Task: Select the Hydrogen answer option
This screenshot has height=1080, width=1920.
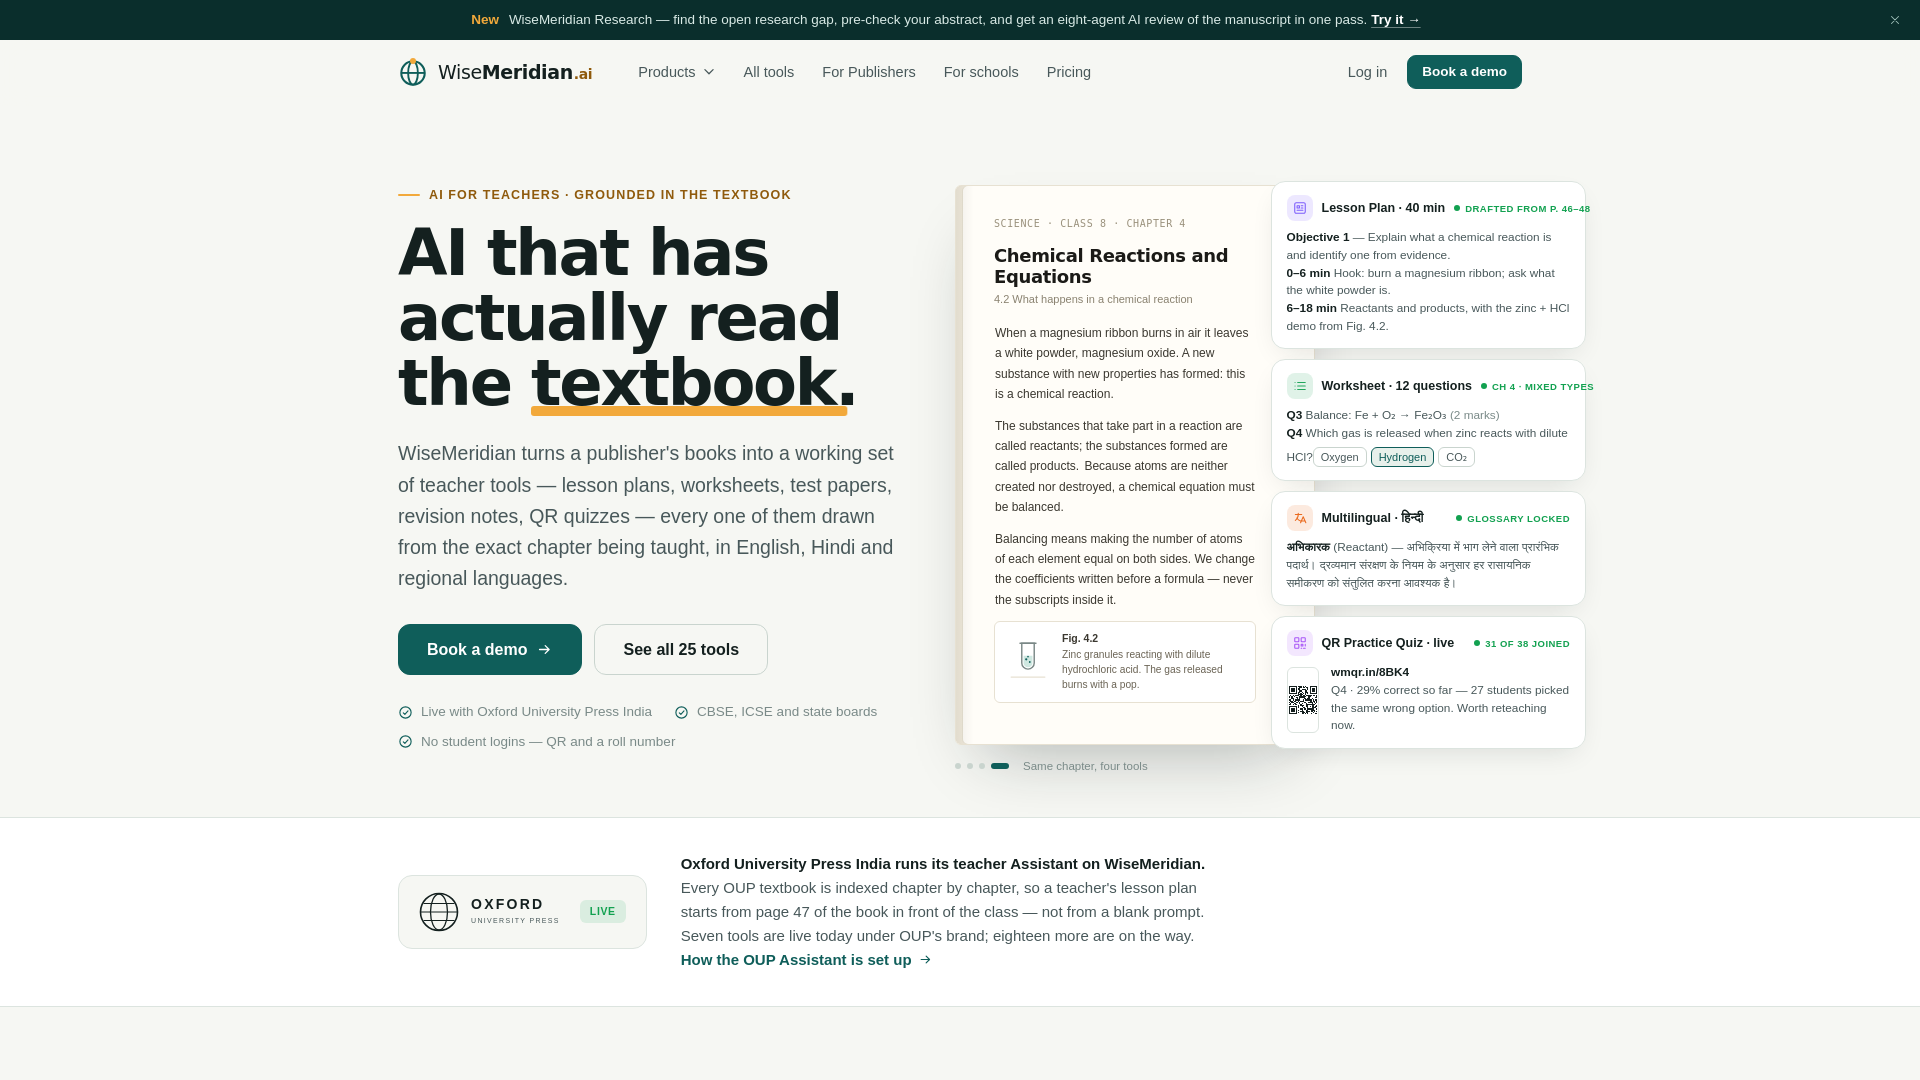Action: pyautogui.click(x=1402, y=457)
